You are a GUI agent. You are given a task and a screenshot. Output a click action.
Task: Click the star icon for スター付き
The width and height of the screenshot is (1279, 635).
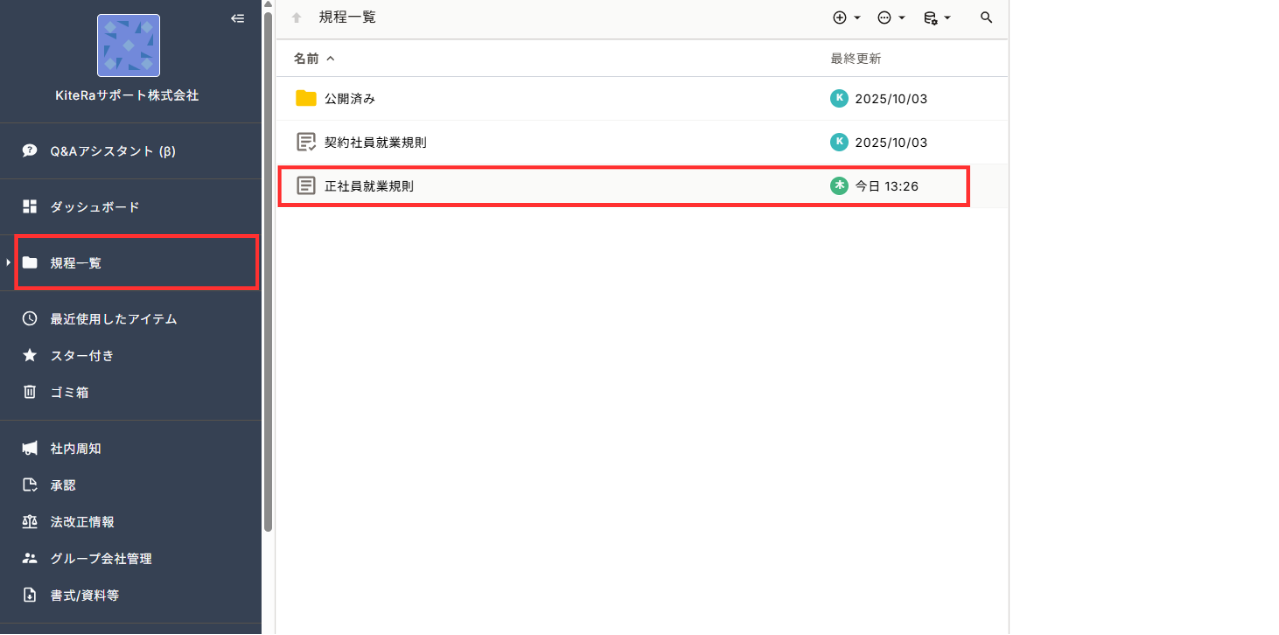pyautogui.click(x=30, y=355)
